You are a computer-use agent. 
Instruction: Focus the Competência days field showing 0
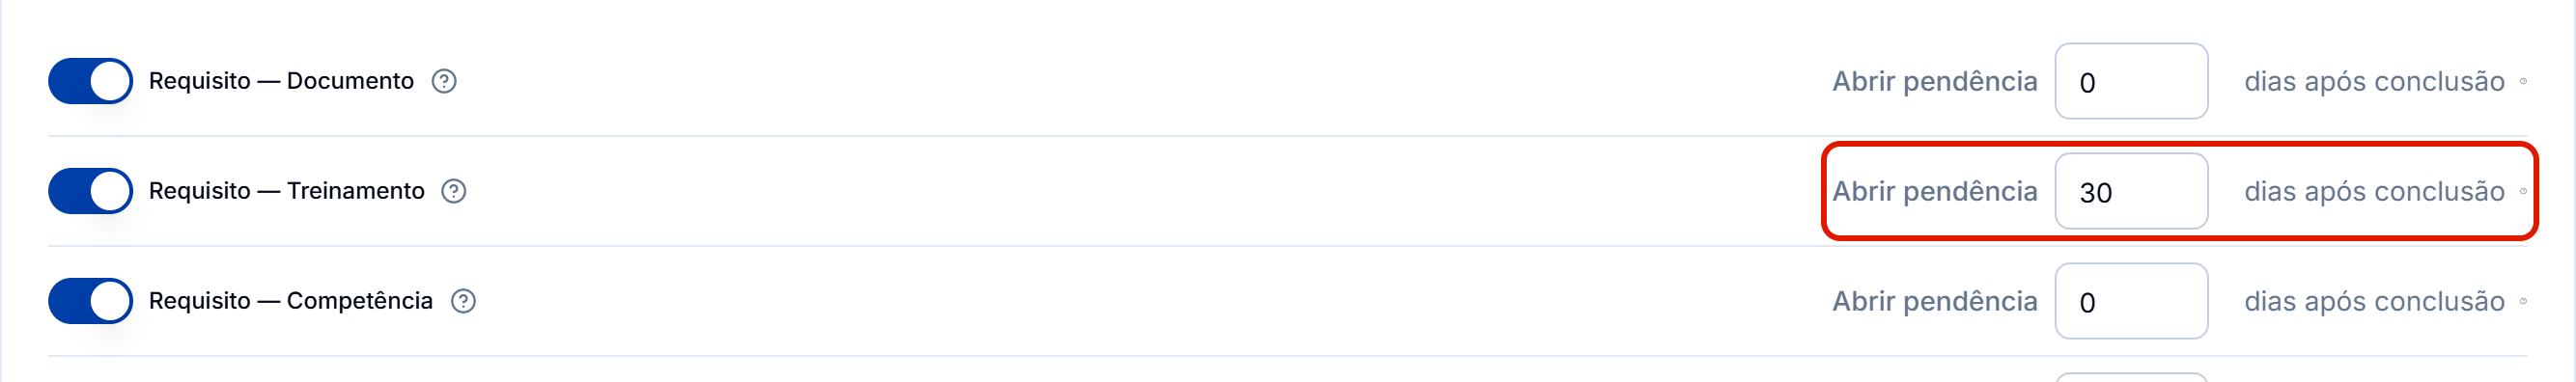tap(2131, 301)
